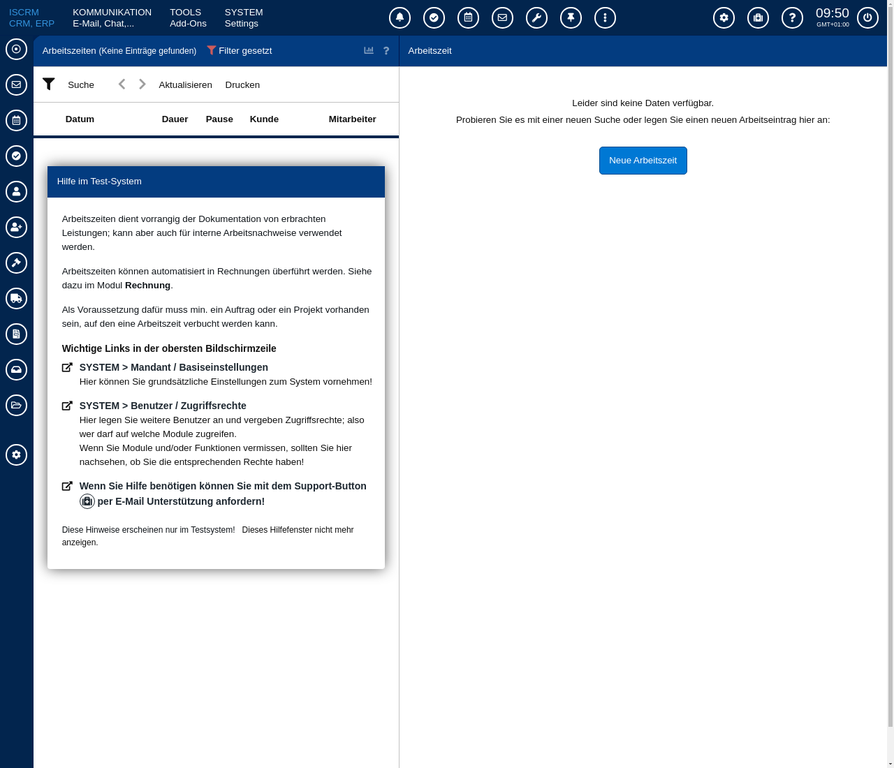Open the pushpin icon in top bar
The image size is (894, 768).
[570, 18]
